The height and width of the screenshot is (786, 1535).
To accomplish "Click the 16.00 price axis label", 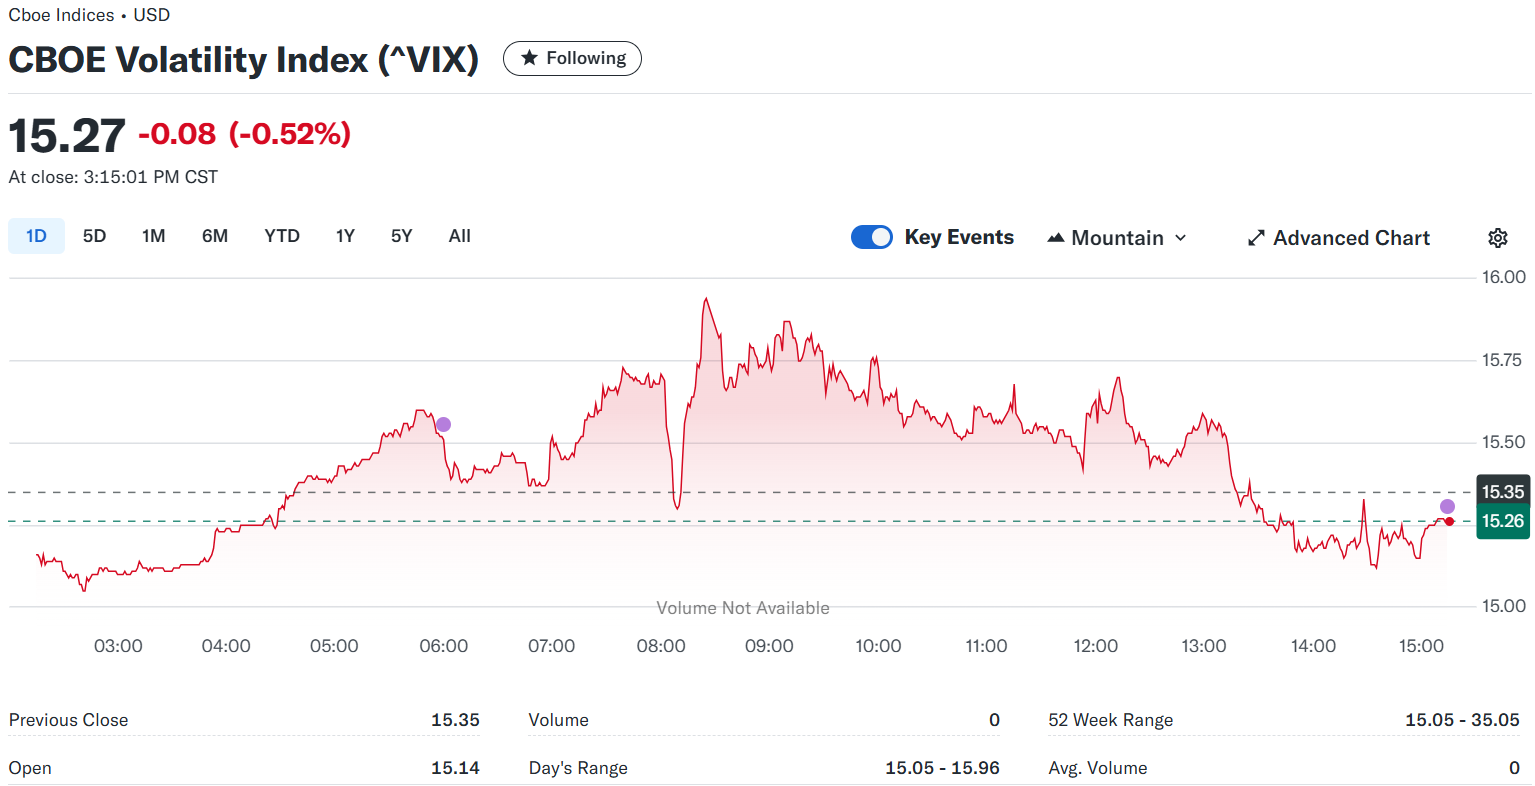I will coord(1504,277).
